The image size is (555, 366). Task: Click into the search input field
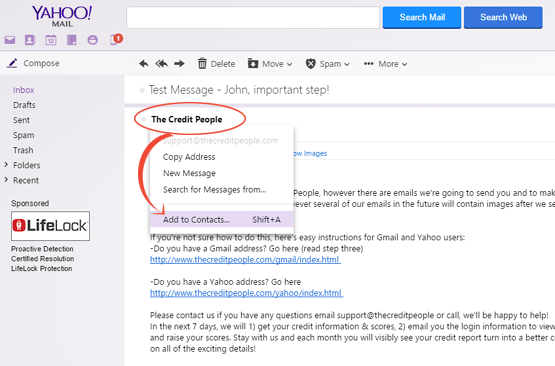coord(253,17)
